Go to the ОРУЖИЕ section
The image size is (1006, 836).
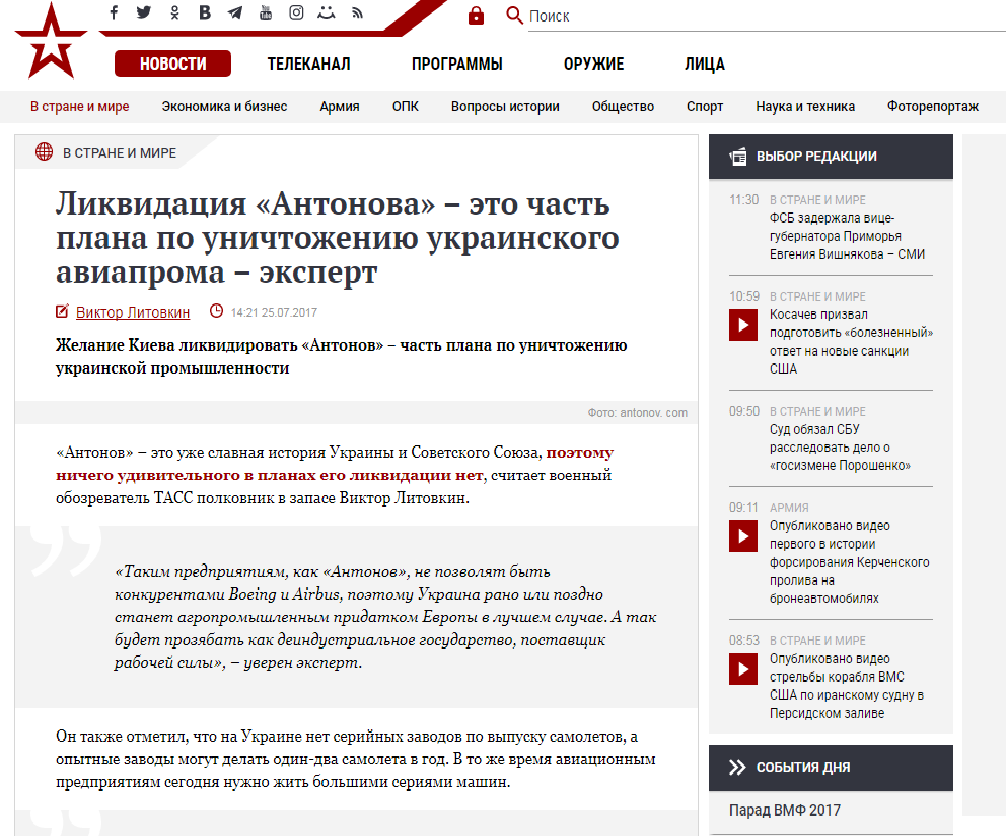[x=593, y=64]
